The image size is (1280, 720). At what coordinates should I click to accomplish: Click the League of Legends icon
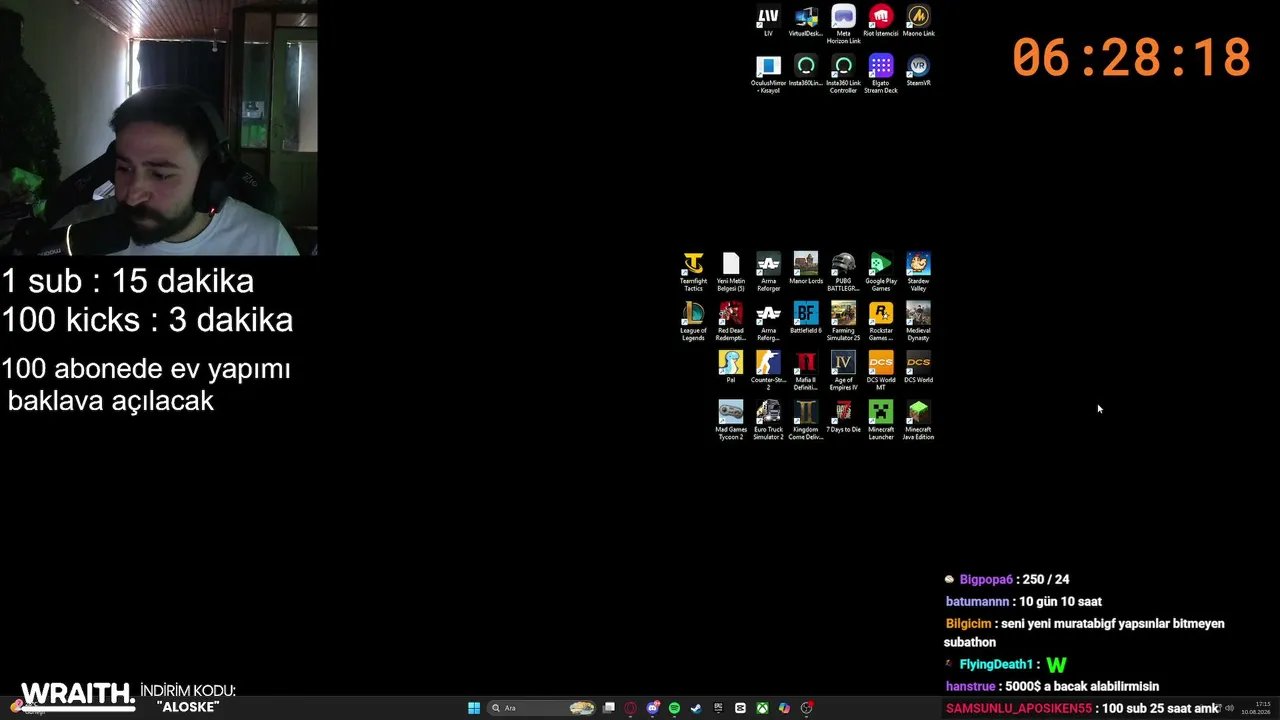tap(693, 322)
